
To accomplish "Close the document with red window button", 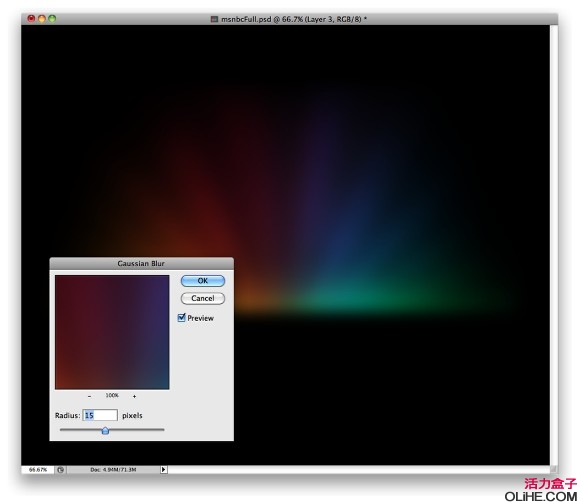I will tap(31, 18).
